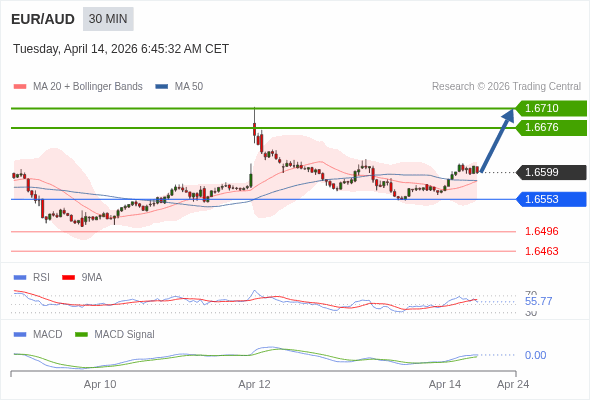The height and width of the screenshot is (400, 590).
Task: Click the Apr 14 axis date label
Action: click(445, 384)
